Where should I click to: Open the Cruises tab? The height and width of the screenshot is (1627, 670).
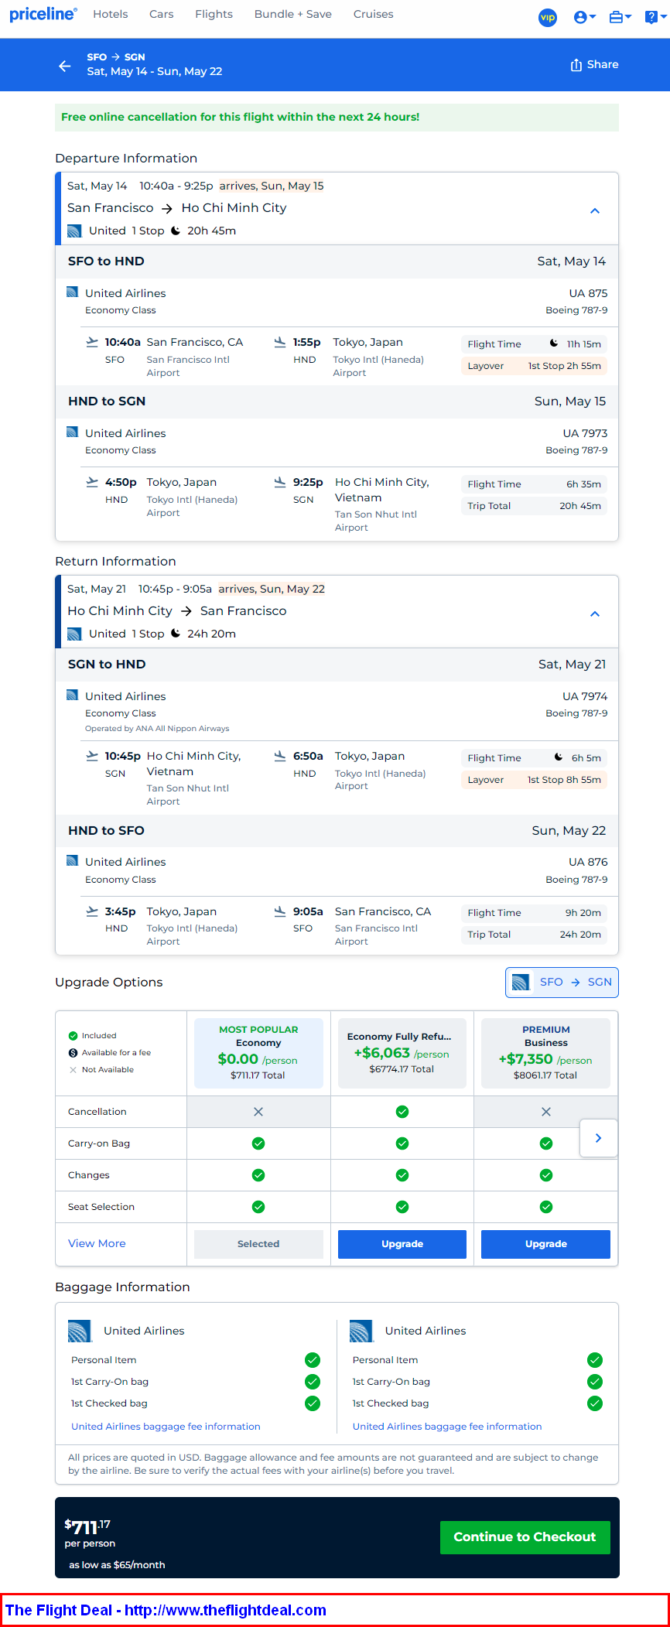(x=373, y=14)
